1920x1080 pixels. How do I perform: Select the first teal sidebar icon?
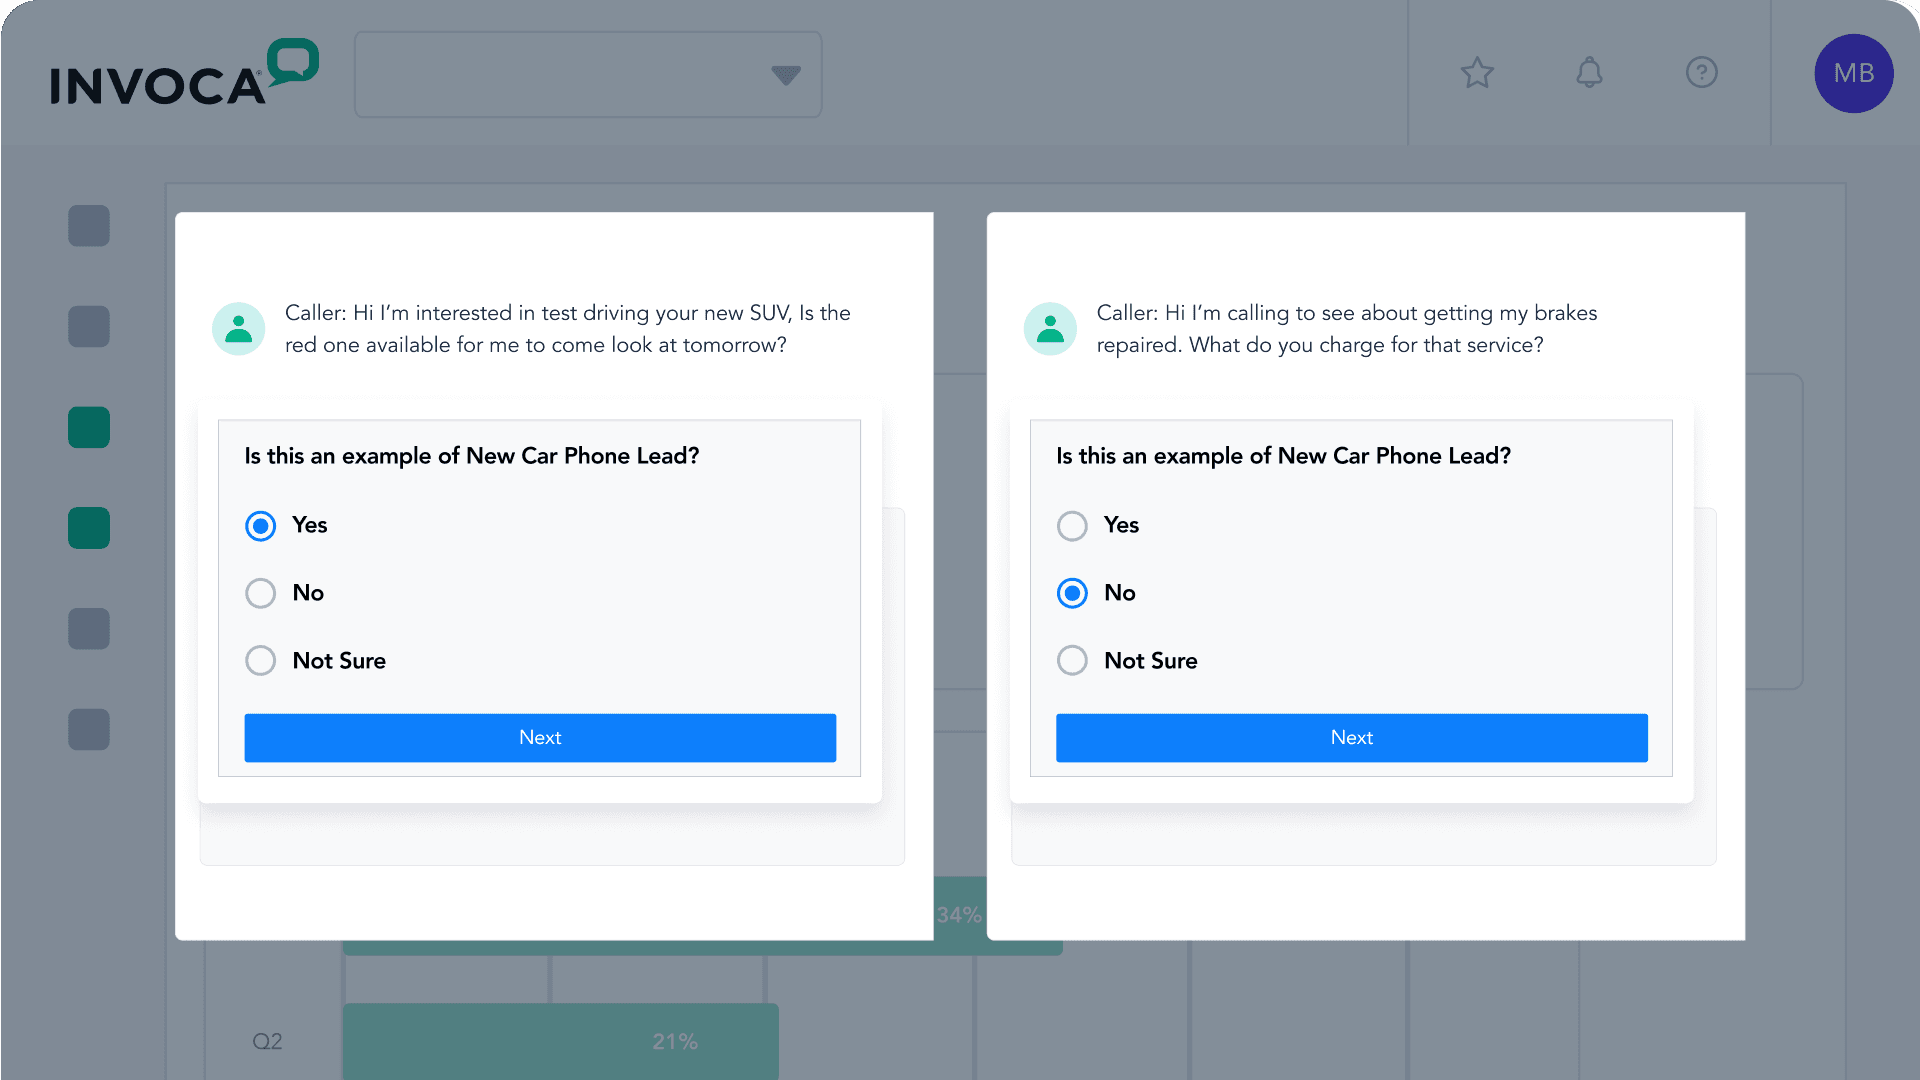pyautogui.click(x=89, y=427)
